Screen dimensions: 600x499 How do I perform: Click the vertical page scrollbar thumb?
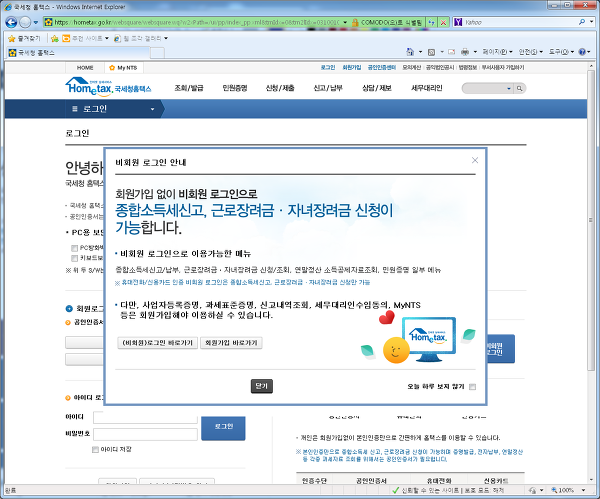[591, 220]
